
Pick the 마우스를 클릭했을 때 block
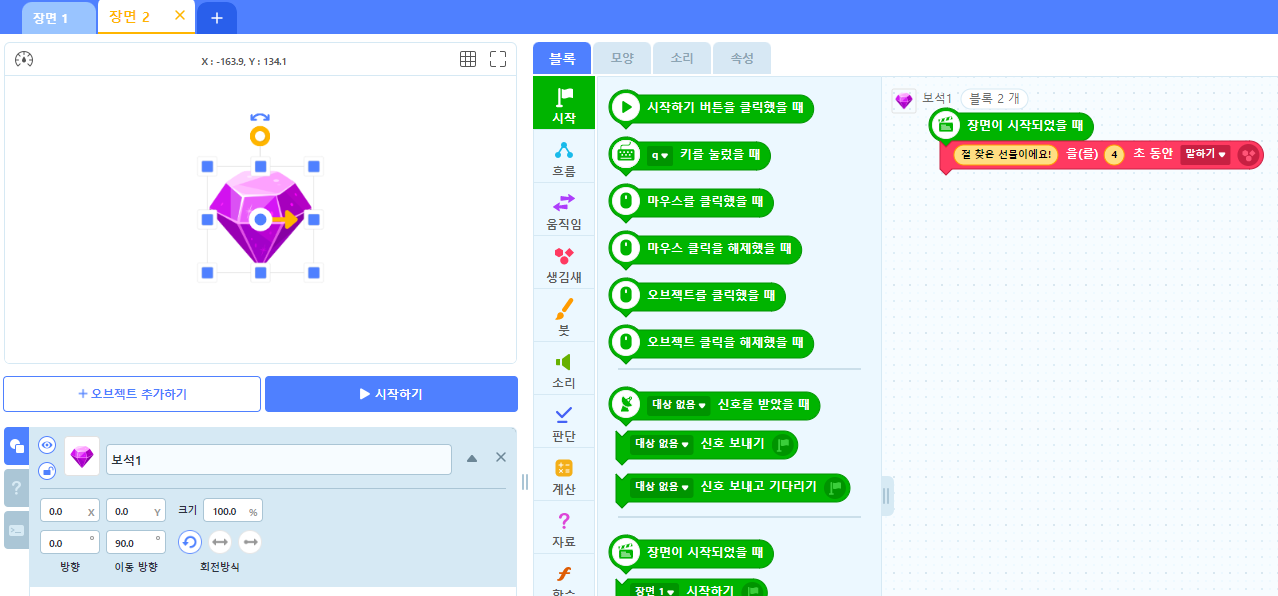(691, 201)
